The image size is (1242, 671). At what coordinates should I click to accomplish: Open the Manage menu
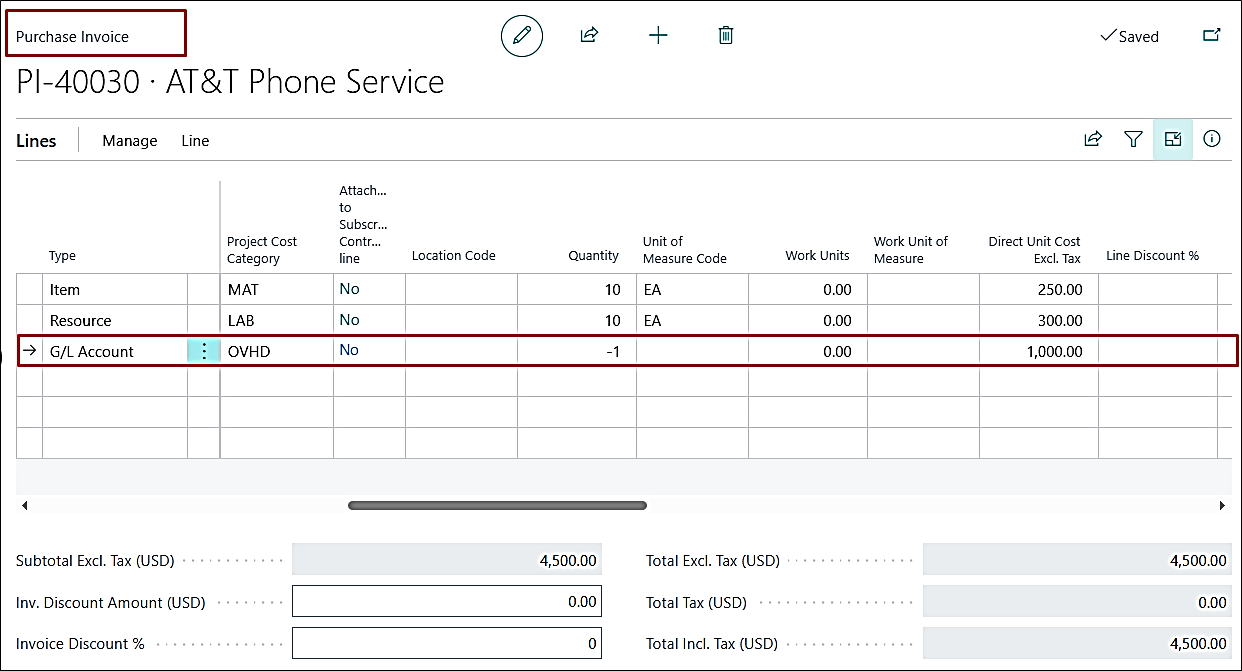point(130,141)
